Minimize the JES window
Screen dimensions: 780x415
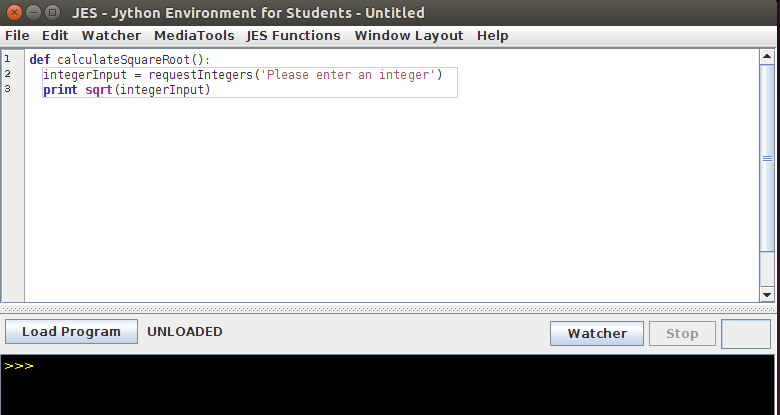tap(33, 13)
